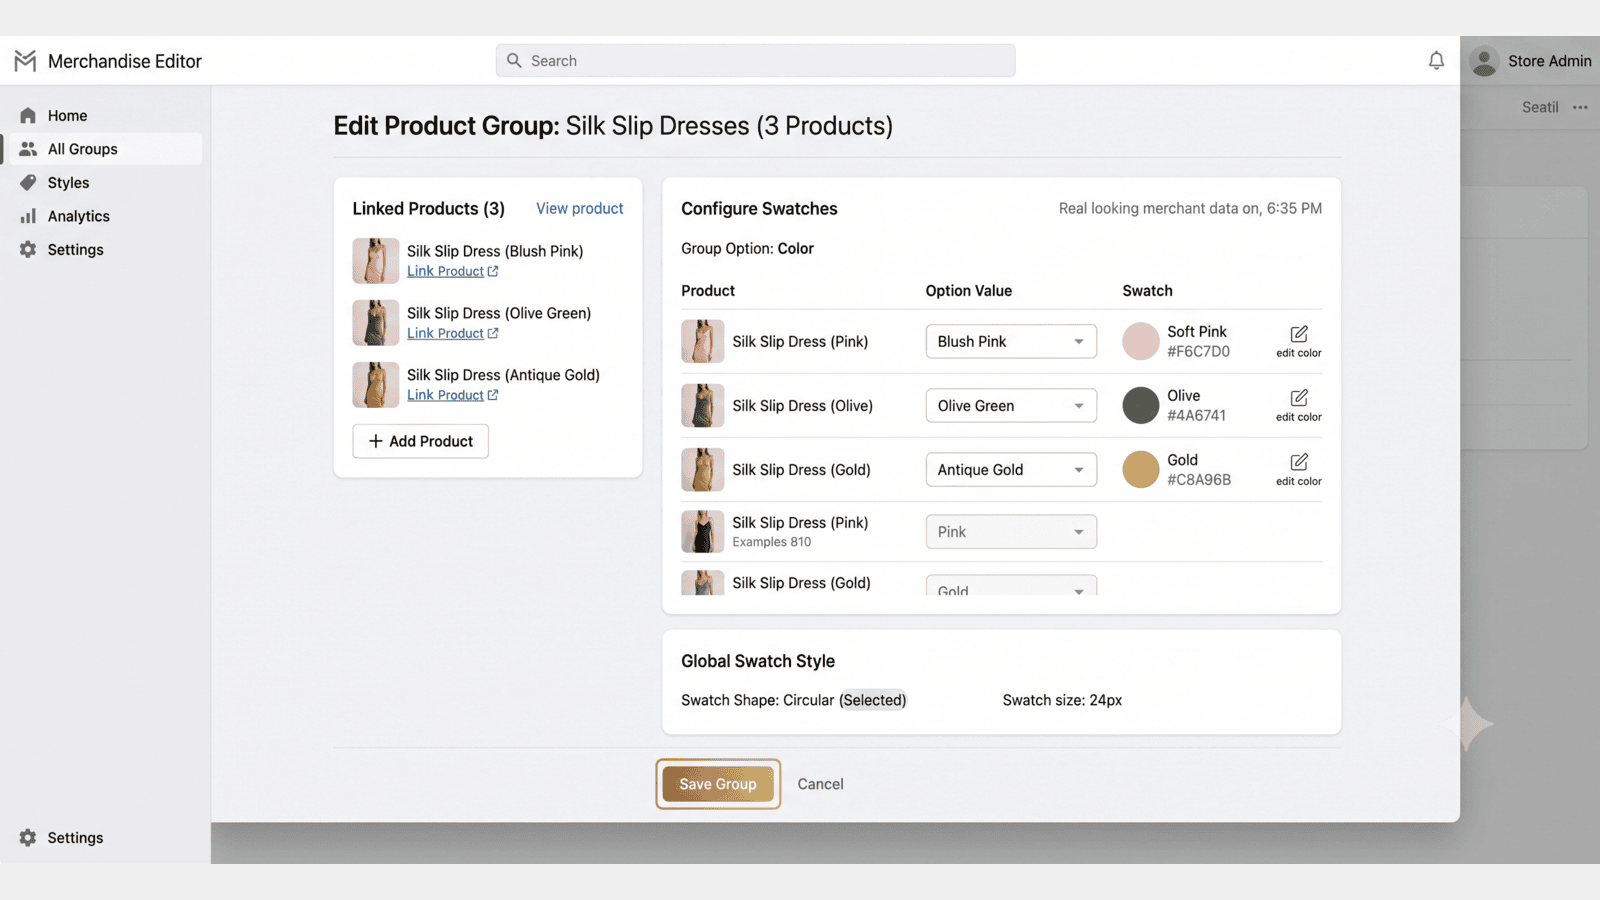
Task: Click the edit color icon for Soft Pink
Action: click(1299, 334)
